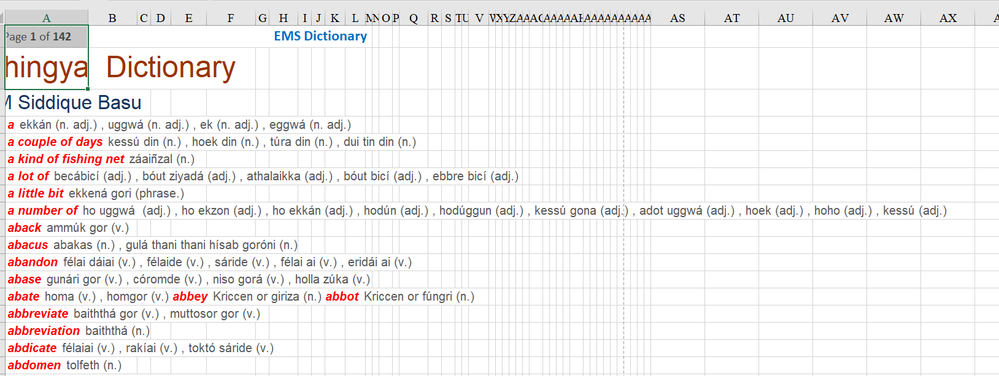Click the 'M Siddique Basu' author line
999x376 pixels.
[73, 103]
